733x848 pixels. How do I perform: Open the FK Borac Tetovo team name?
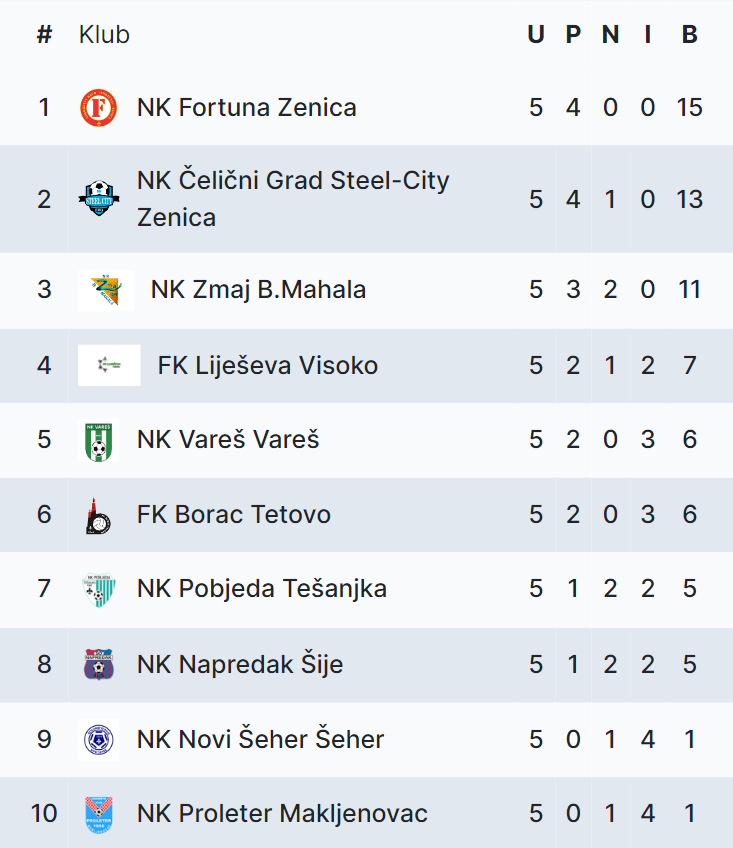point(233,515)
